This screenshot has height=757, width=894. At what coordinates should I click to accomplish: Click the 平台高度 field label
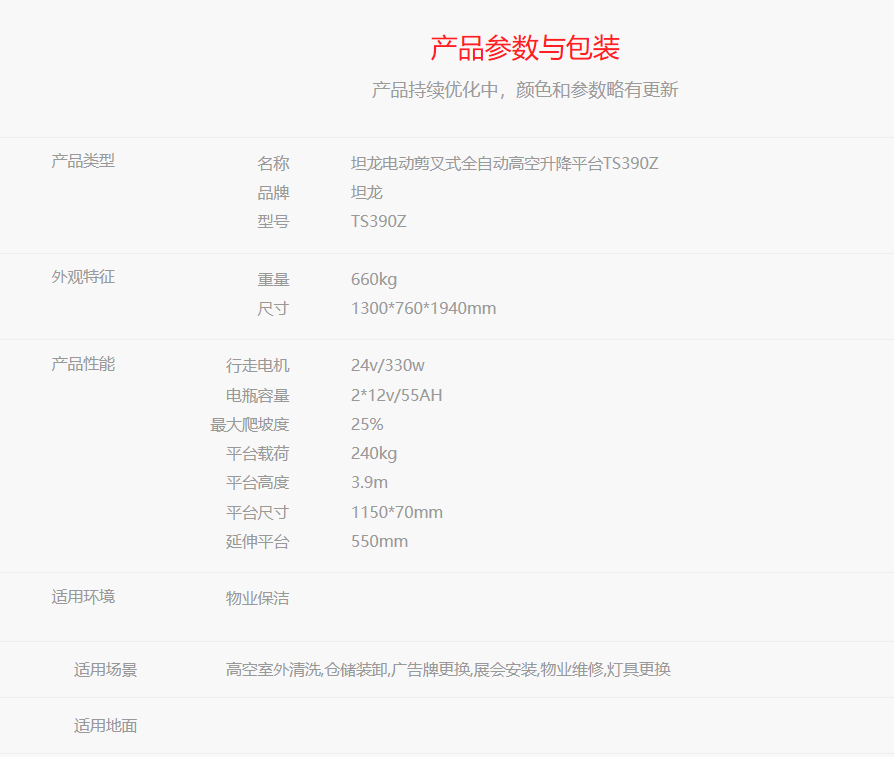pyautogui.click(x=258, y=483)
